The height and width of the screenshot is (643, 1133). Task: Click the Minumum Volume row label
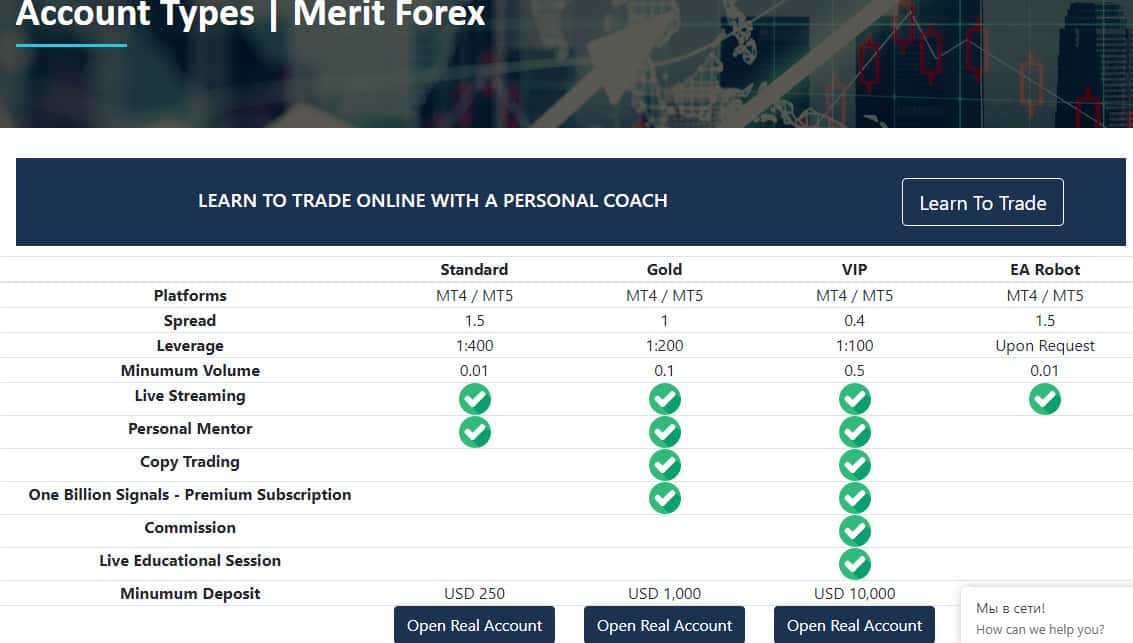coord(190,371)
